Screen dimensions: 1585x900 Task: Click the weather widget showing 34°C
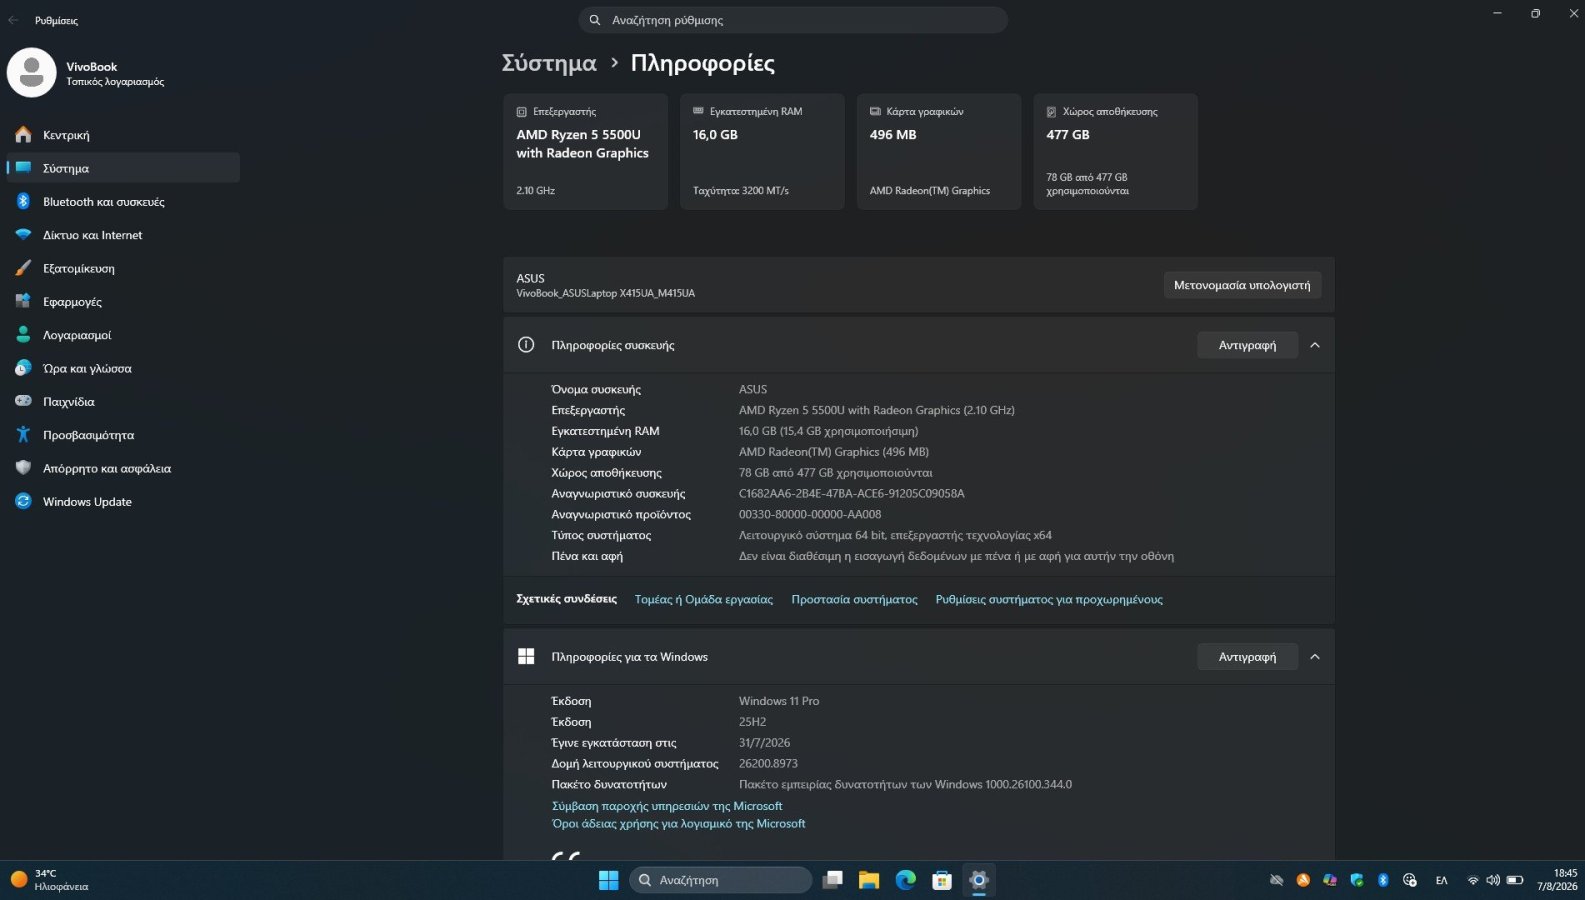(50, 880)
